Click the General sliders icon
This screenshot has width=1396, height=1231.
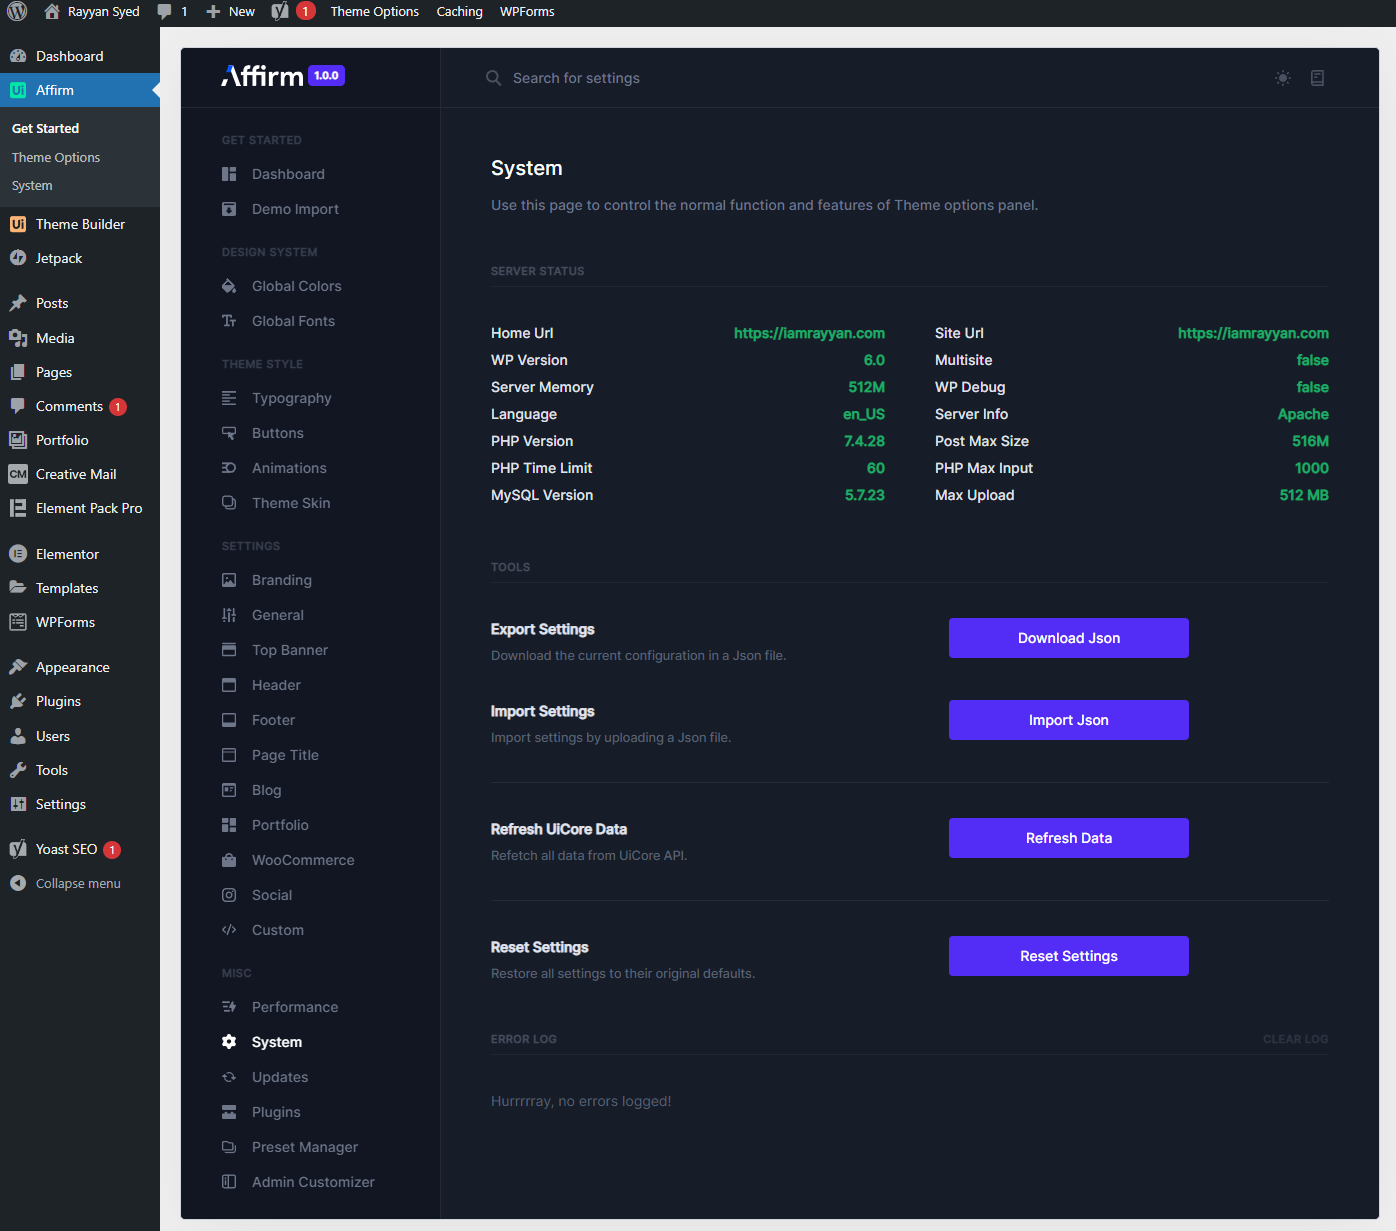tap(229, 615)
